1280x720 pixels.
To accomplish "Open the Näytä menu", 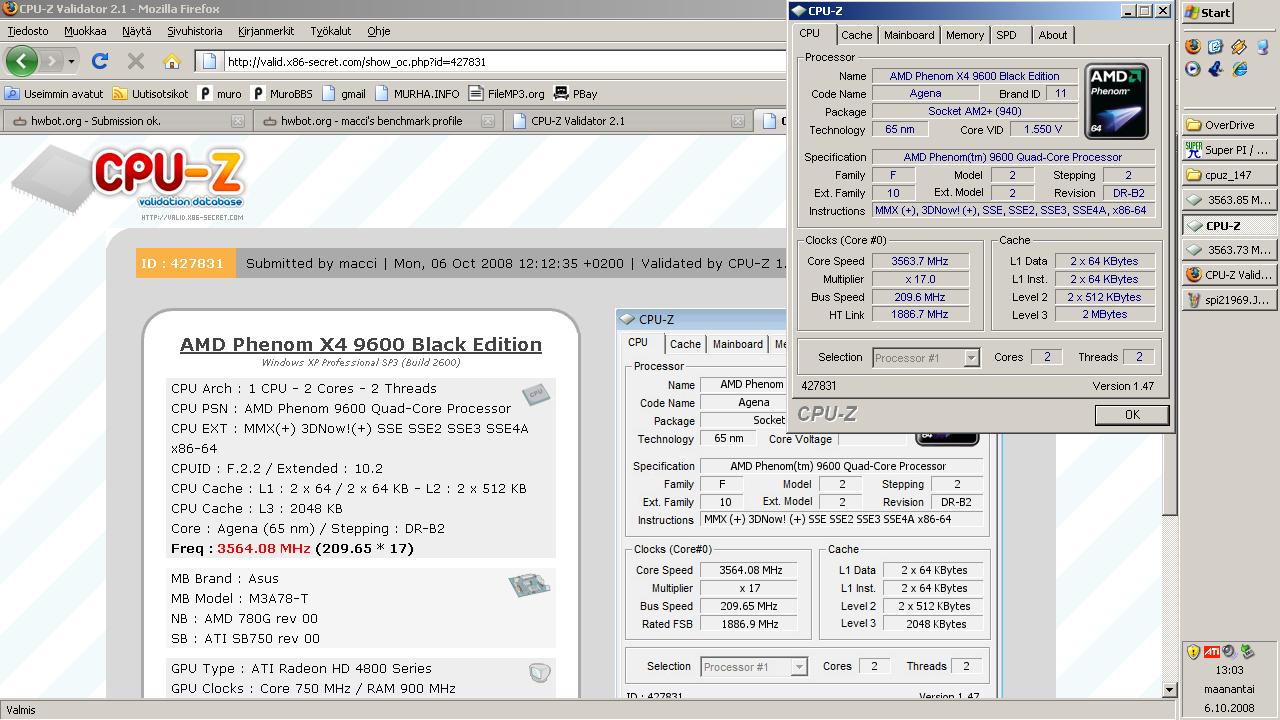I will [x=137, y=31].
